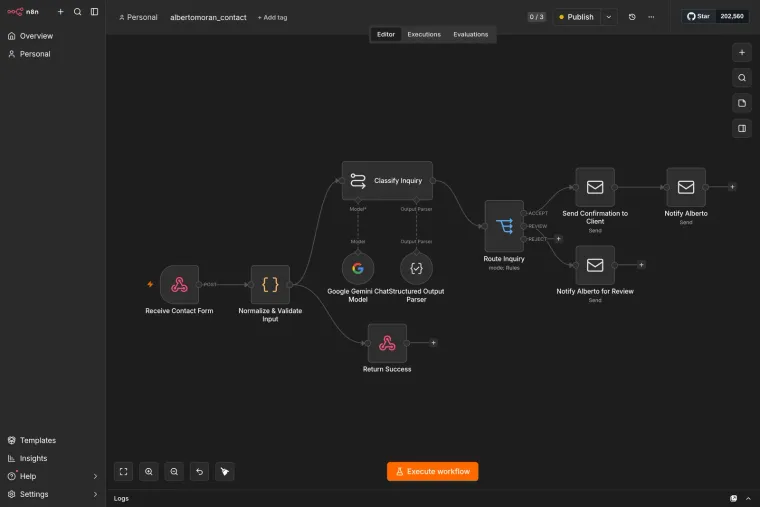Collapse the sidebar panel icon
The height and width of the screenshot is (507, 760).
(x=95, y=12)
